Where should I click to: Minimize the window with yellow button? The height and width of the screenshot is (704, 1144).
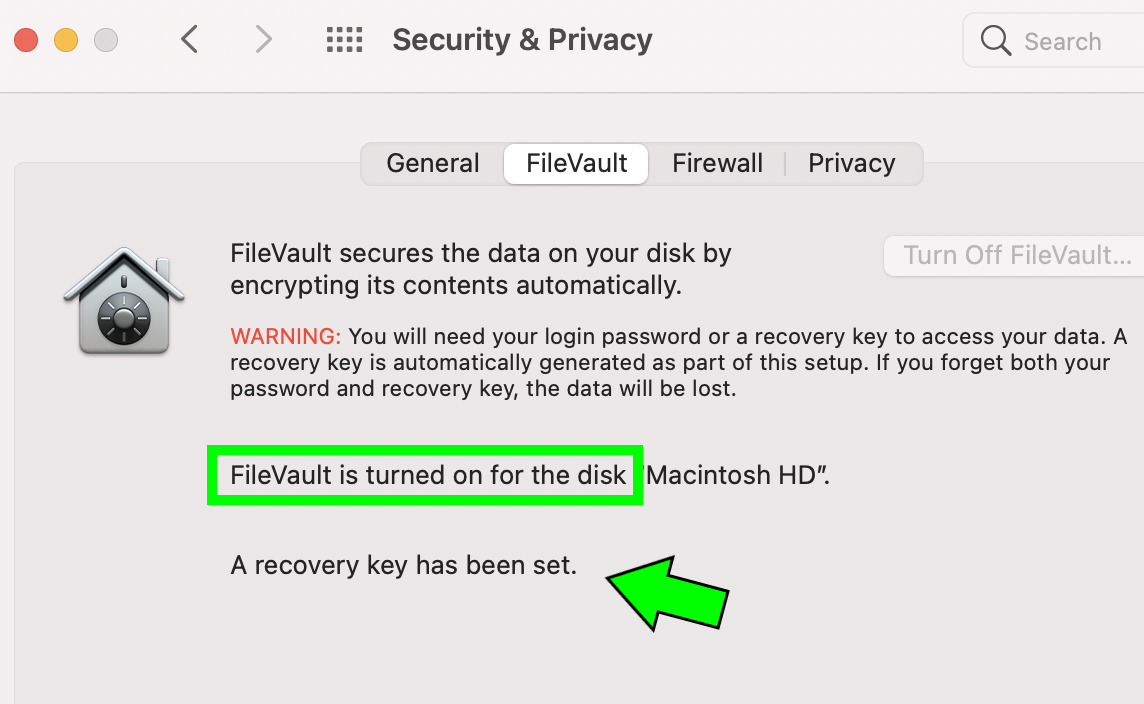(66, 40)
